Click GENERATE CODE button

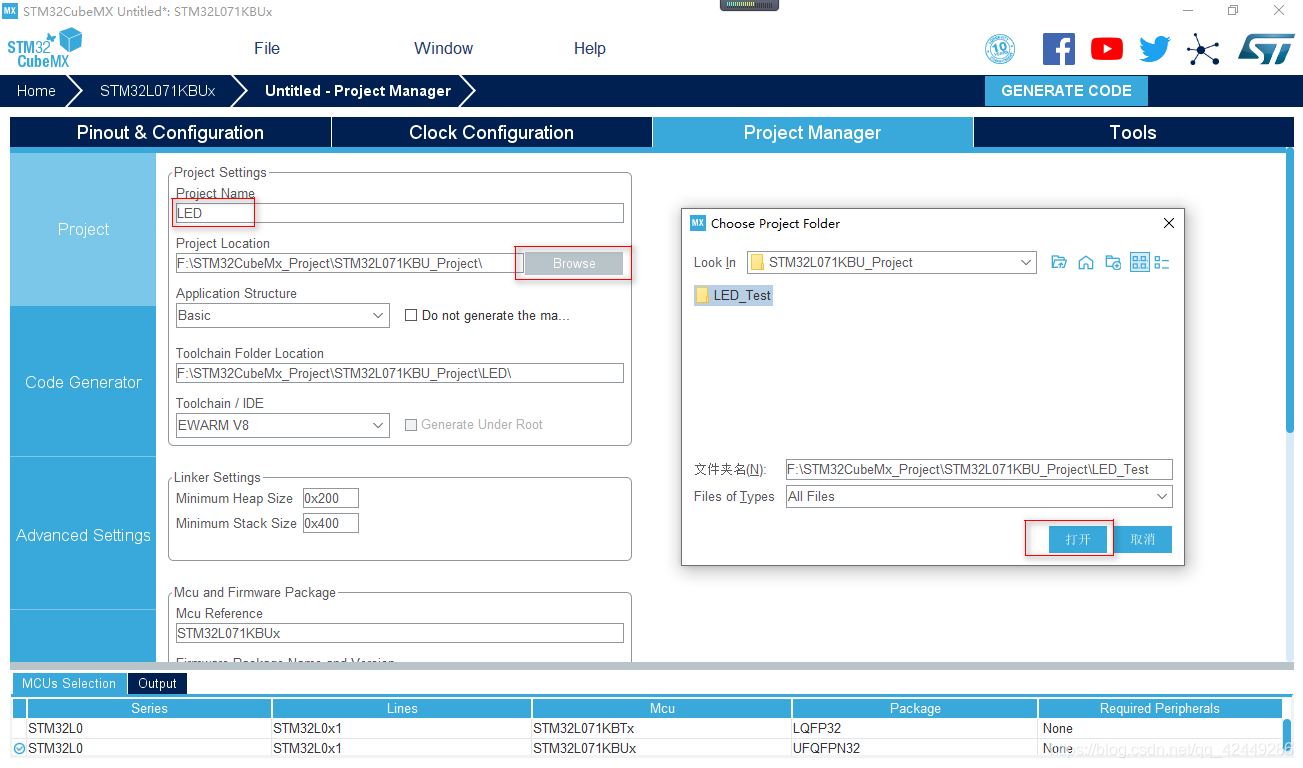click(1066, 90)
